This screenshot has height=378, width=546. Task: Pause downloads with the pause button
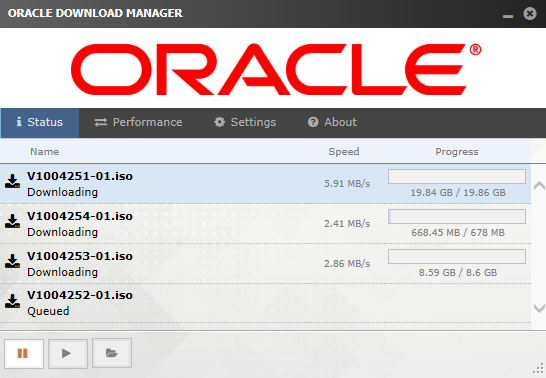(24, 353)
